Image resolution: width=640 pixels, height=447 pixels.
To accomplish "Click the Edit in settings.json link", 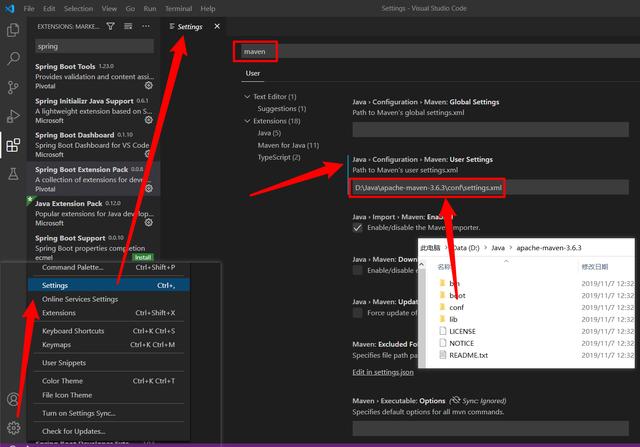I will pyautogui.click(x=383, y=372).
